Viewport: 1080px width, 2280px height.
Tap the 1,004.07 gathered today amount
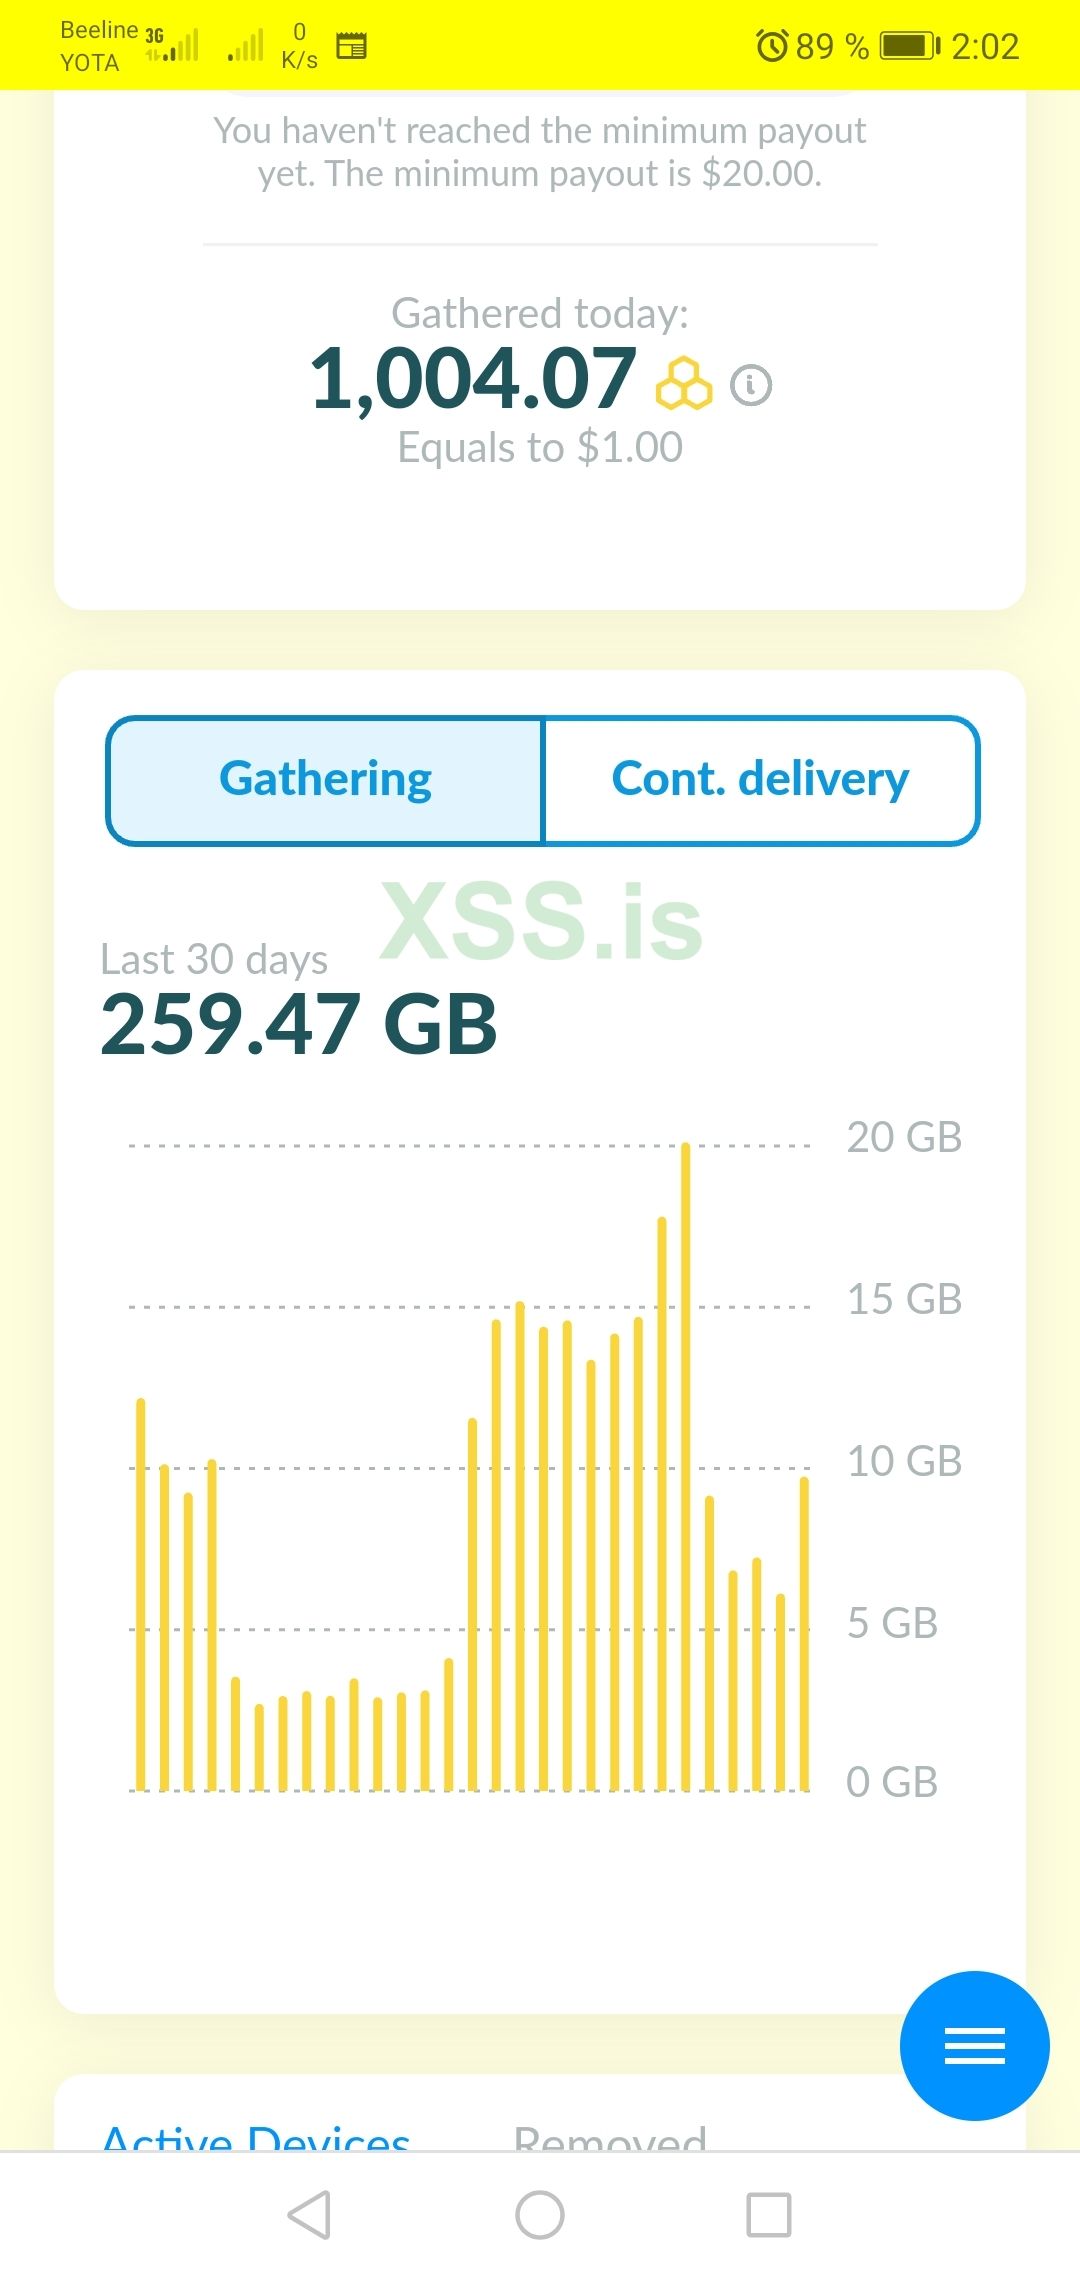coord(473,379)
